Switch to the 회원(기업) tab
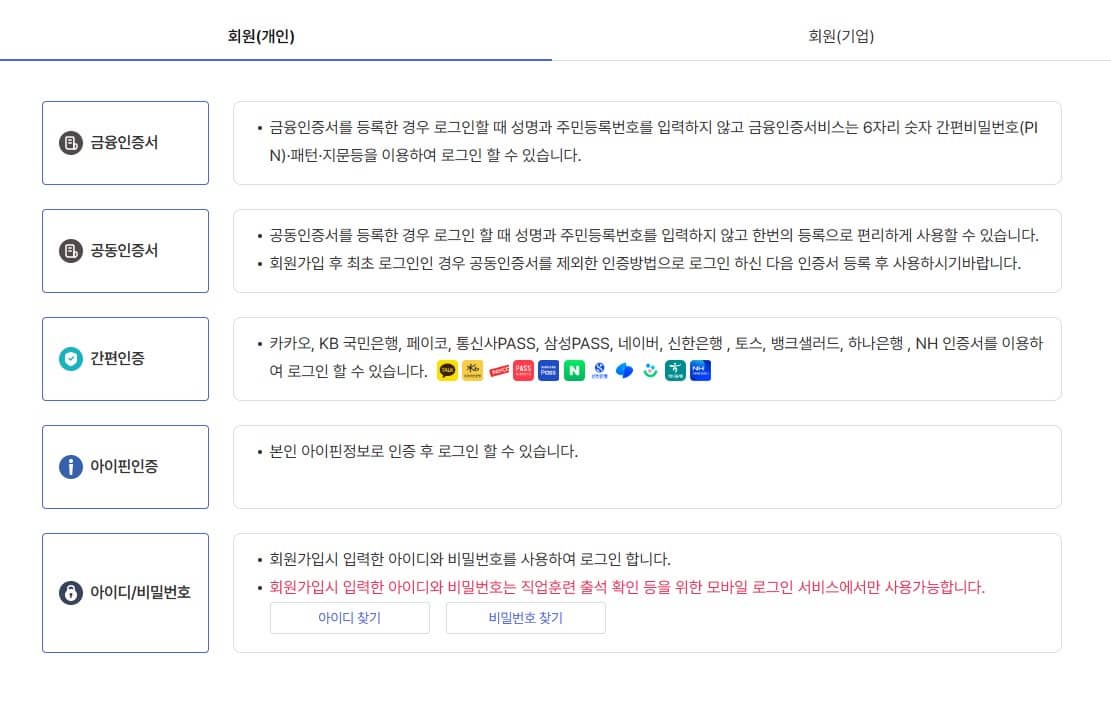Viewport: 1111px width, 709px height. click(840, 36)
